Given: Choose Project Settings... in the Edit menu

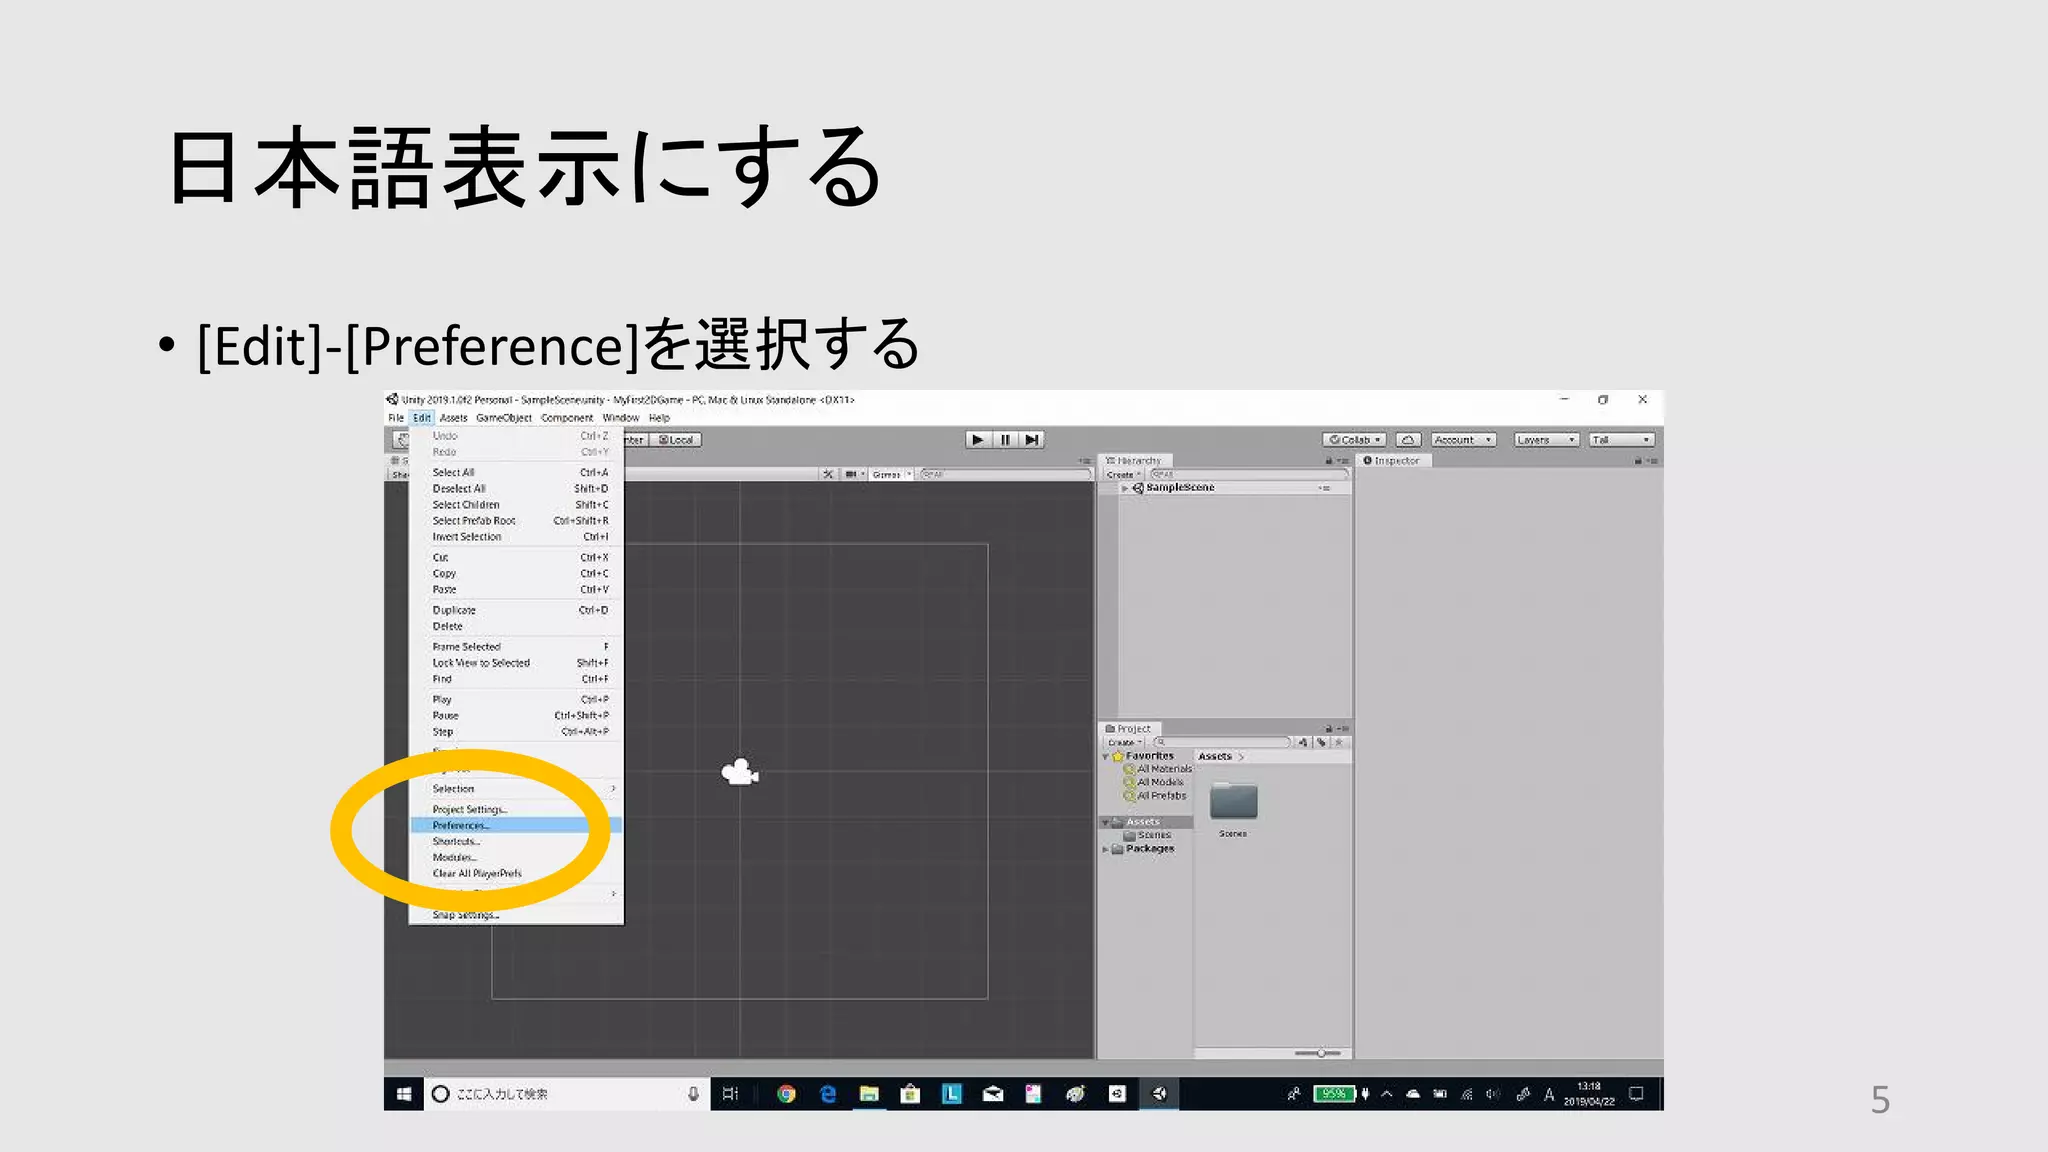Looking at the screenshot, I should [x=516, y=809].
